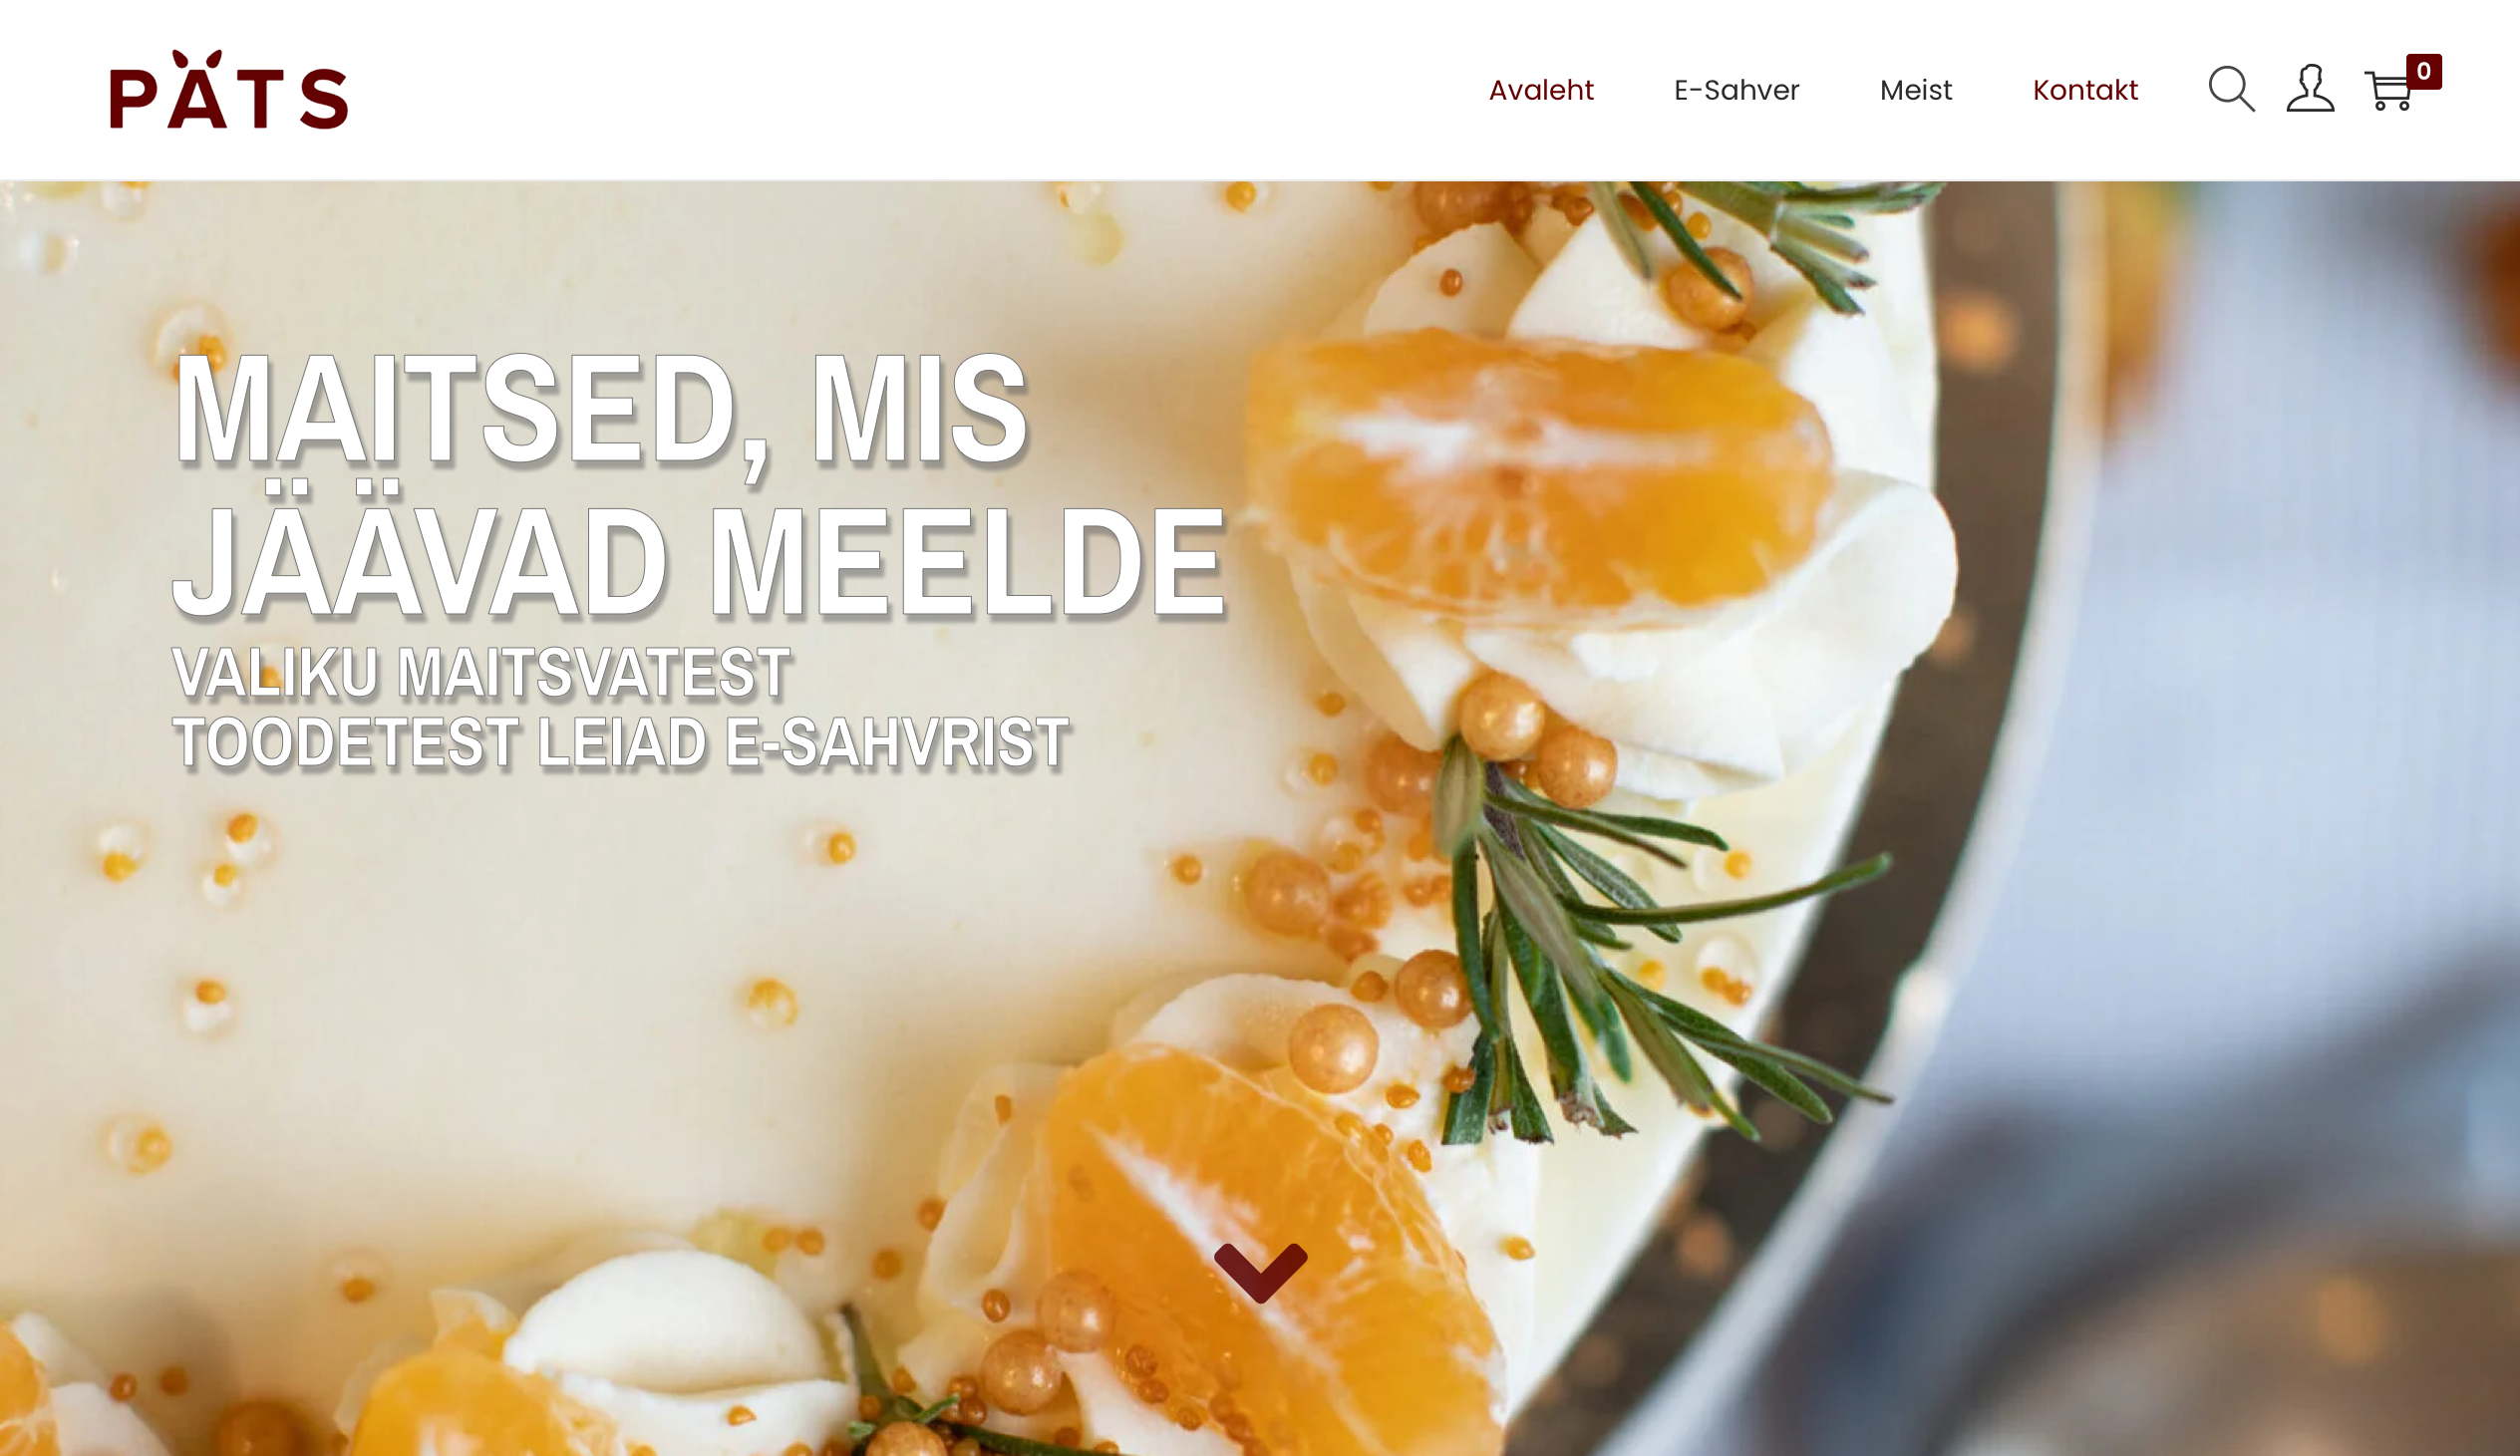
Task: Click "TOODETEST LEIAD E-SAHVRIST" text
Action: (x=621, y=743)
